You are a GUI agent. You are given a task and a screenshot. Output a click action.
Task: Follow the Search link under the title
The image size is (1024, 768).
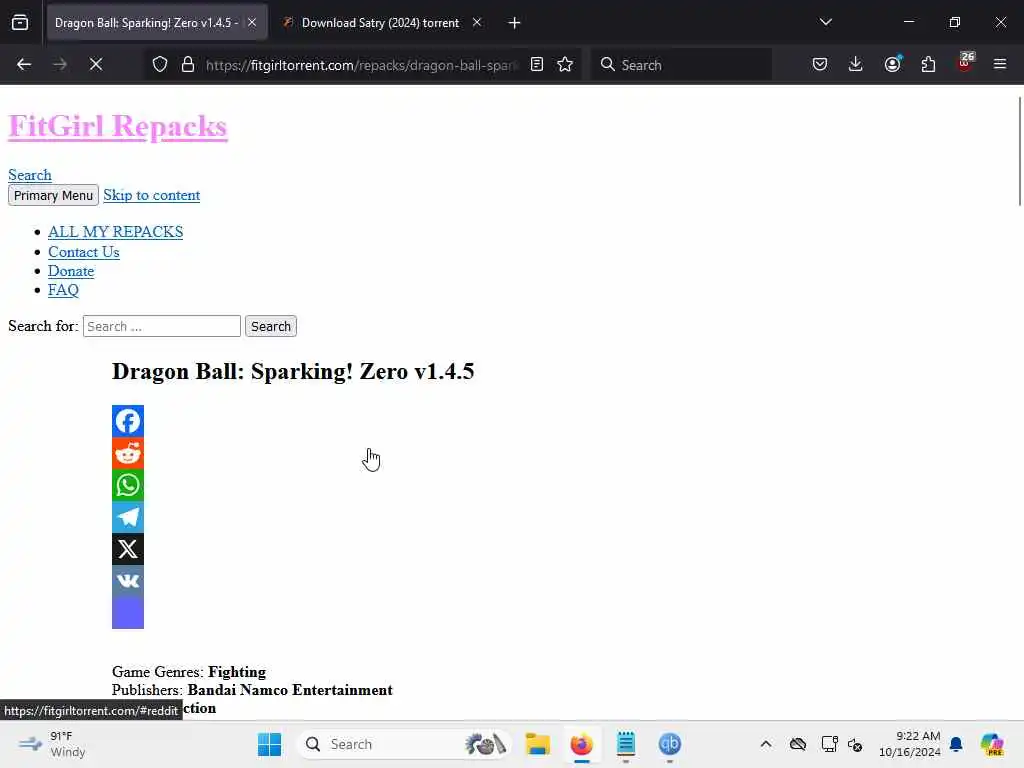[x=30, y=175]
